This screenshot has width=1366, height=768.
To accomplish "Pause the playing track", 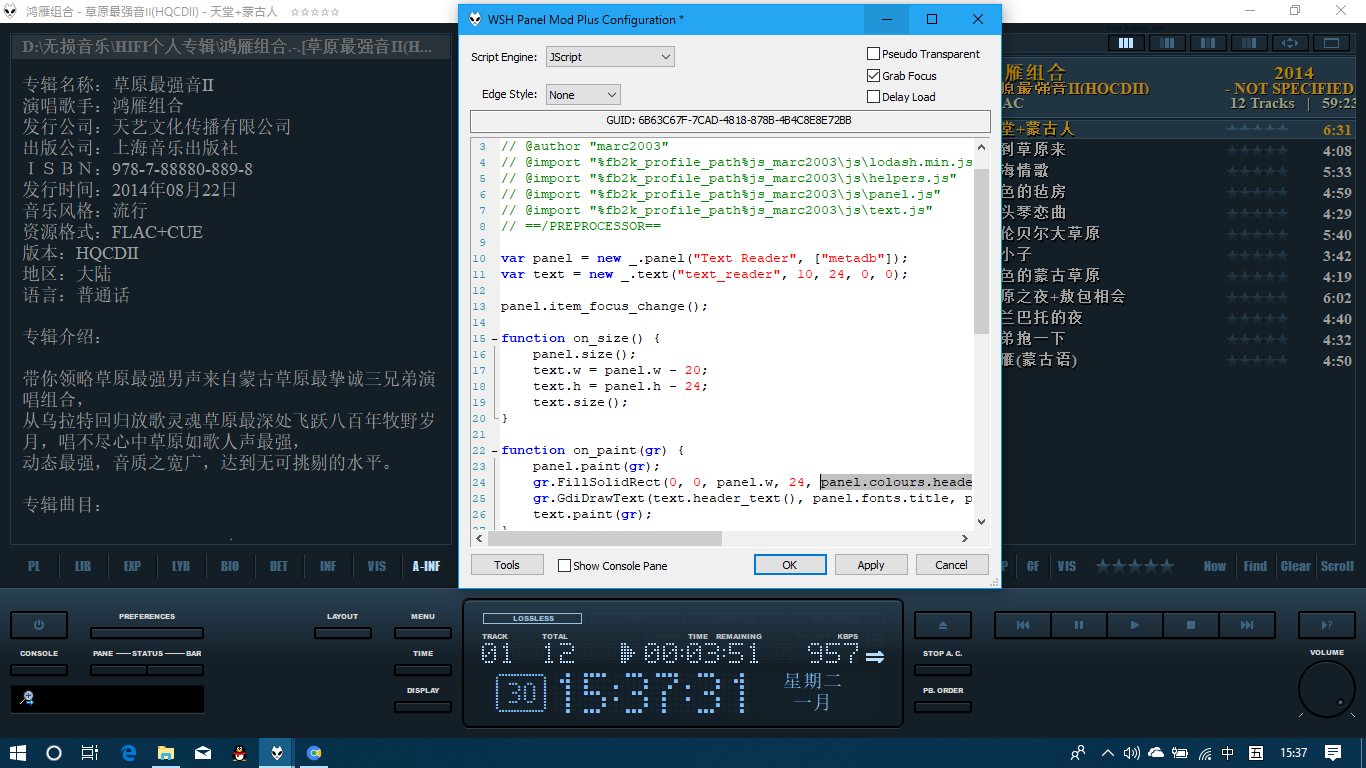I will (1078, 625).
